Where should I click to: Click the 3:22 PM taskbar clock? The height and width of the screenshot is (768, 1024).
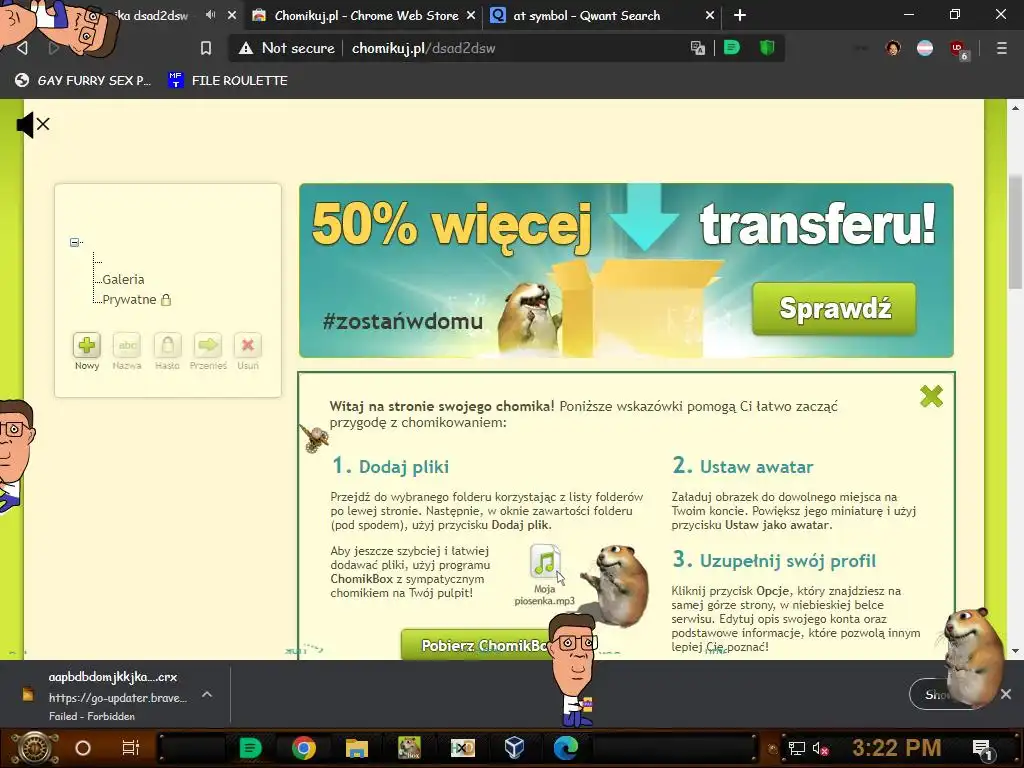tap(896, 748)
